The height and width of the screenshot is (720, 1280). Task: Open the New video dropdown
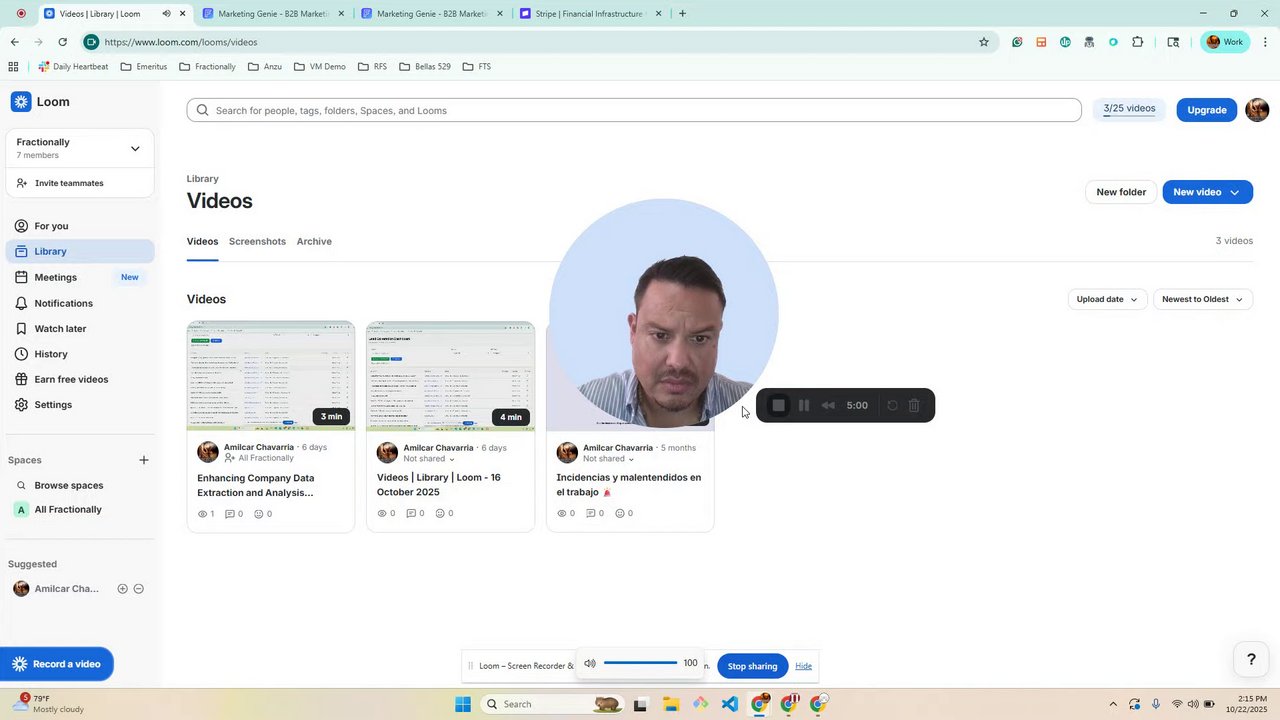click(x=1207, y=192)
